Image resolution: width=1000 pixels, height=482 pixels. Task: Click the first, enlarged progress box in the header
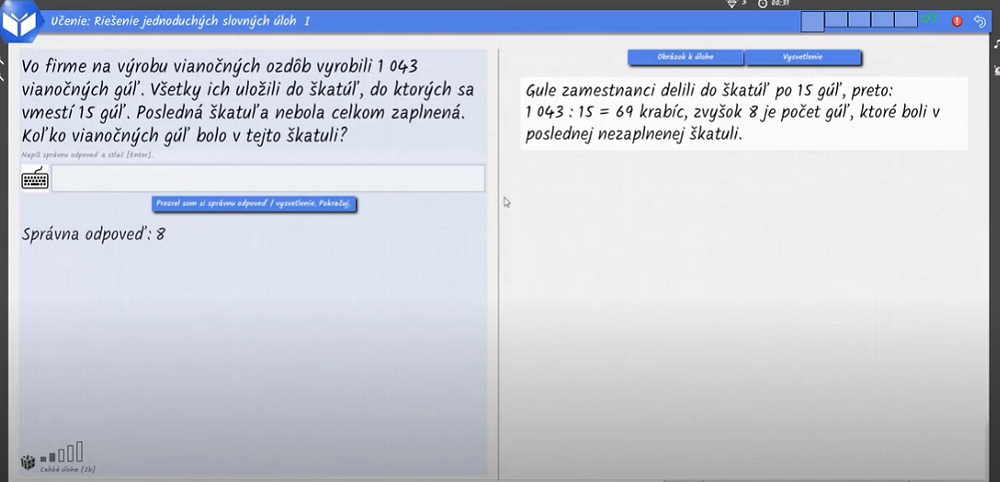click(x=812, y=22)
